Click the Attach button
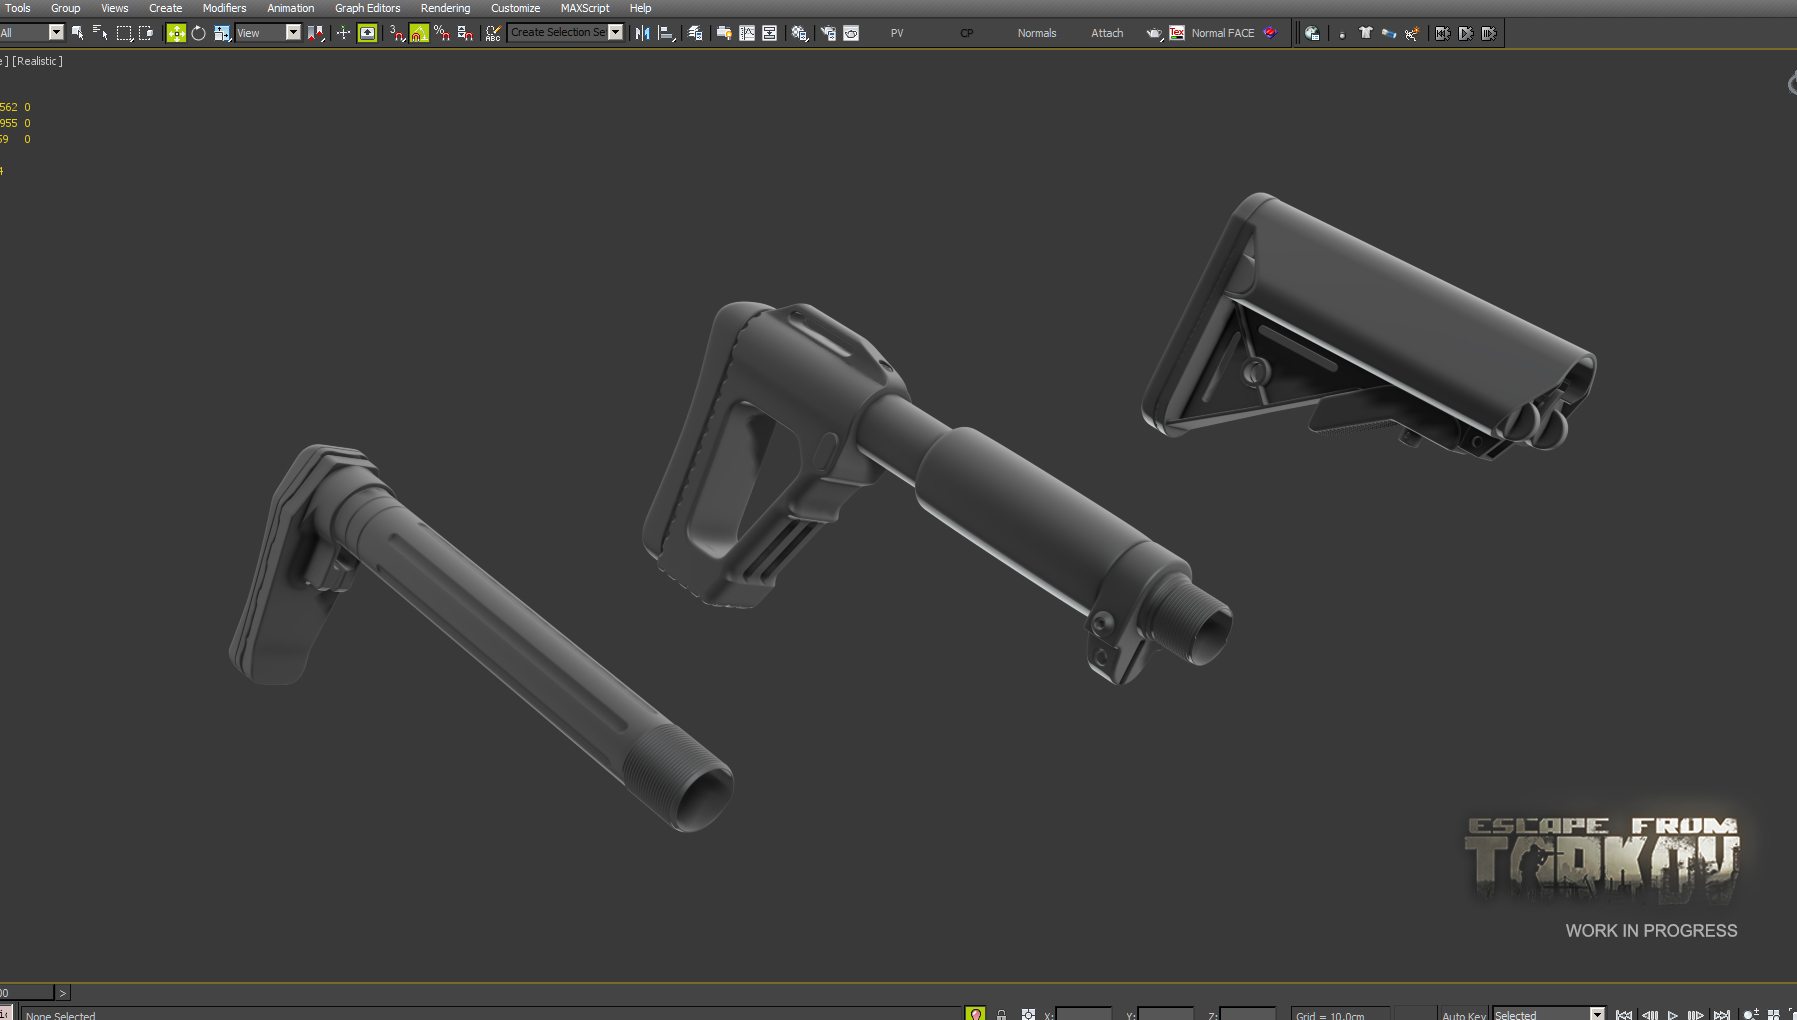1797x1020 pixels. click(x=1107, y=33)
